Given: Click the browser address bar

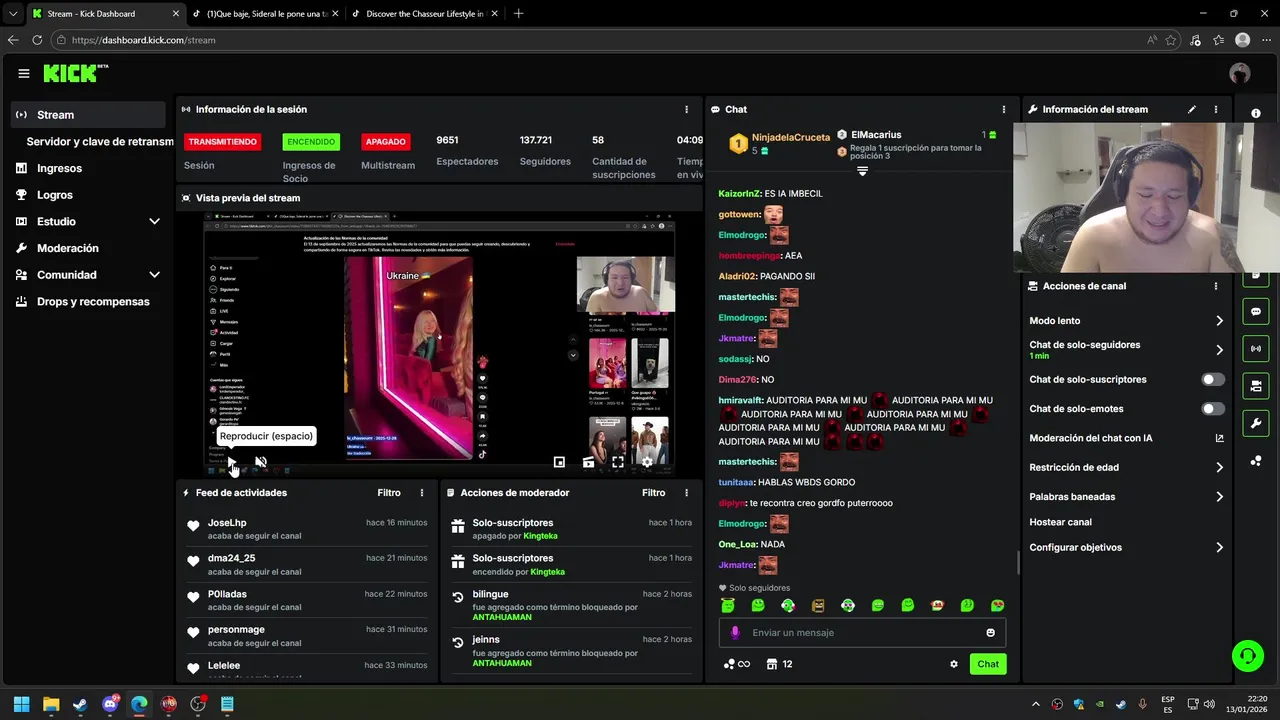Looking at the screenshot, I should [x=600, y=40].
